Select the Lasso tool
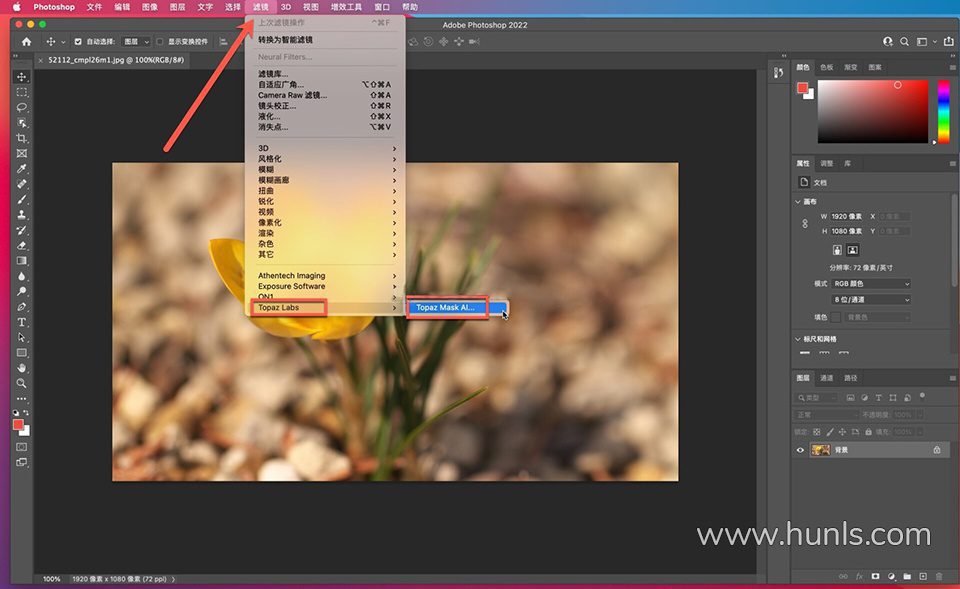 pos(21,107)
